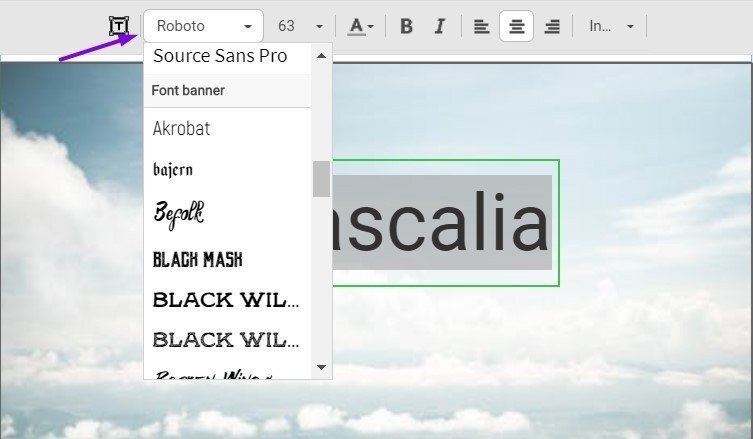Screen dimensions: 753x439
Task: Align text to the left
Action: point(481,26)
